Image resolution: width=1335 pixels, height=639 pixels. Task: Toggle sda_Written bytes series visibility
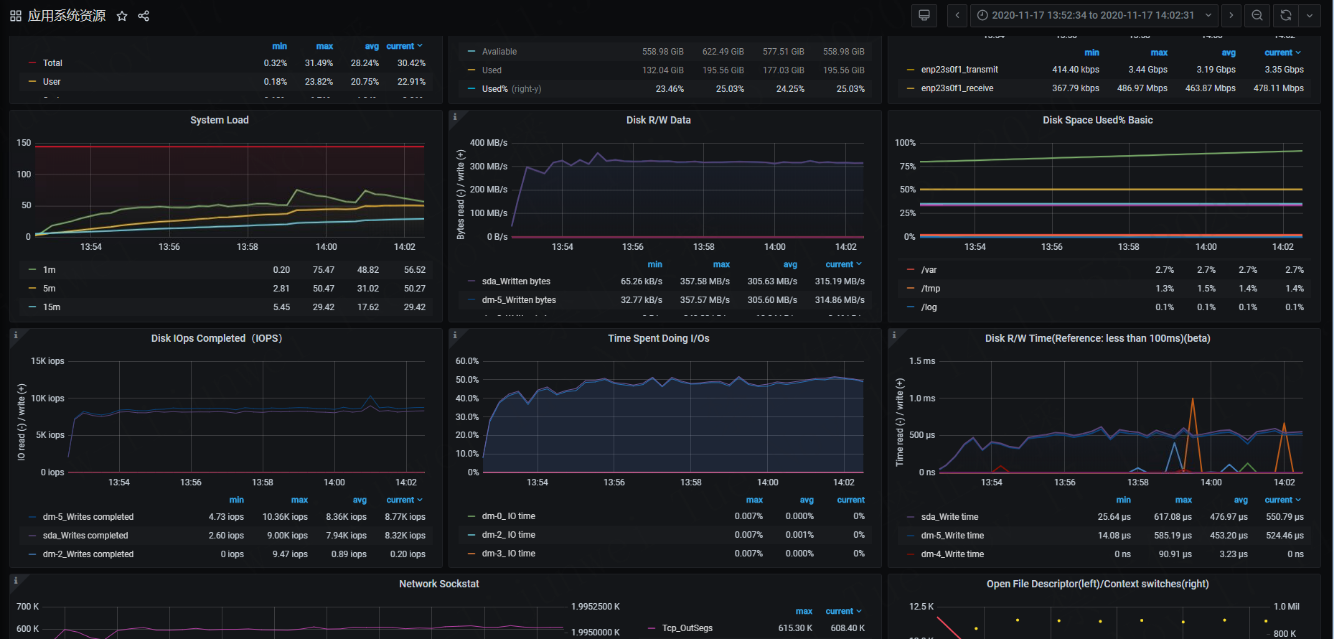tap(516, 281)
